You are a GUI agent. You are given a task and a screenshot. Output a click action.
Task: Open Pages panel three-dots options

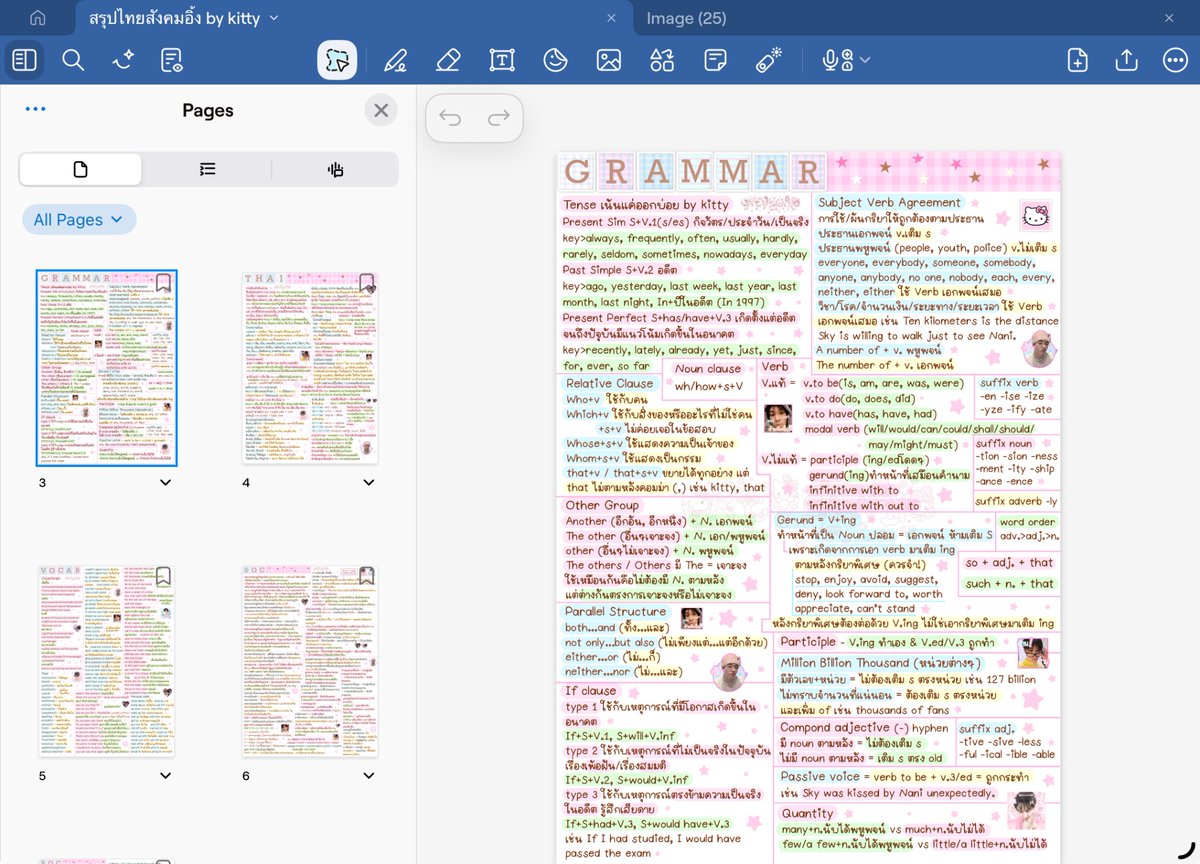coord(35,110)
